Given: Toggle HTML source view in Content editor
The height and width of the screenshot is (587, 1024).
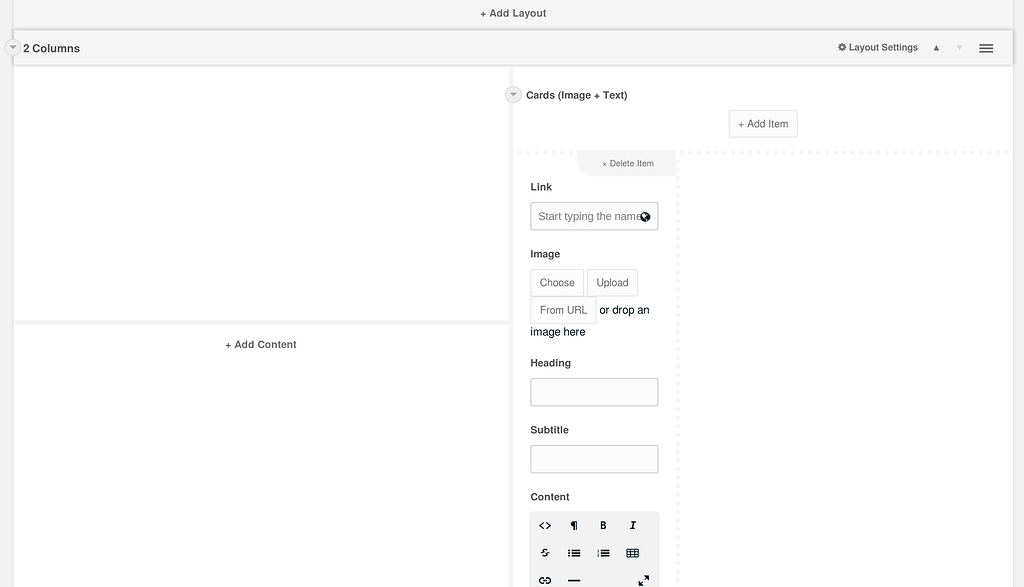Looking at the screenshot, I should point(545,526).
